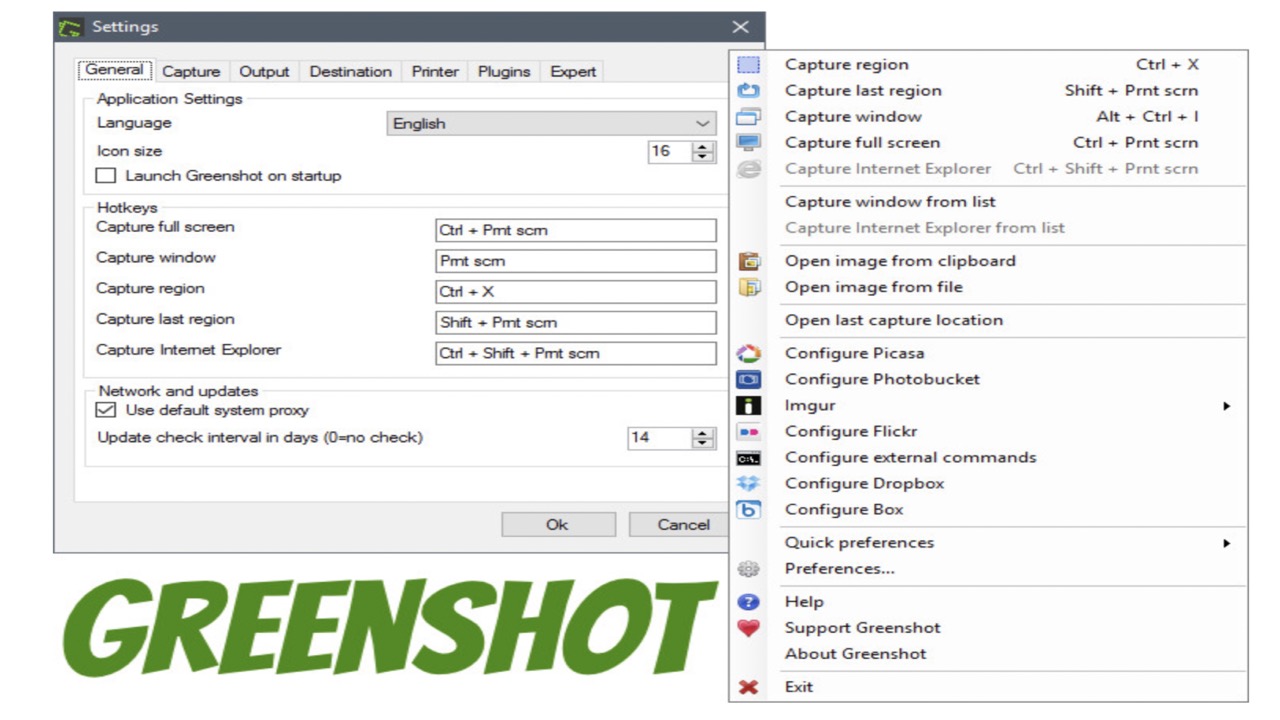Switch to the General tab
1280x720 pixels.
click(x=114, y=71)
